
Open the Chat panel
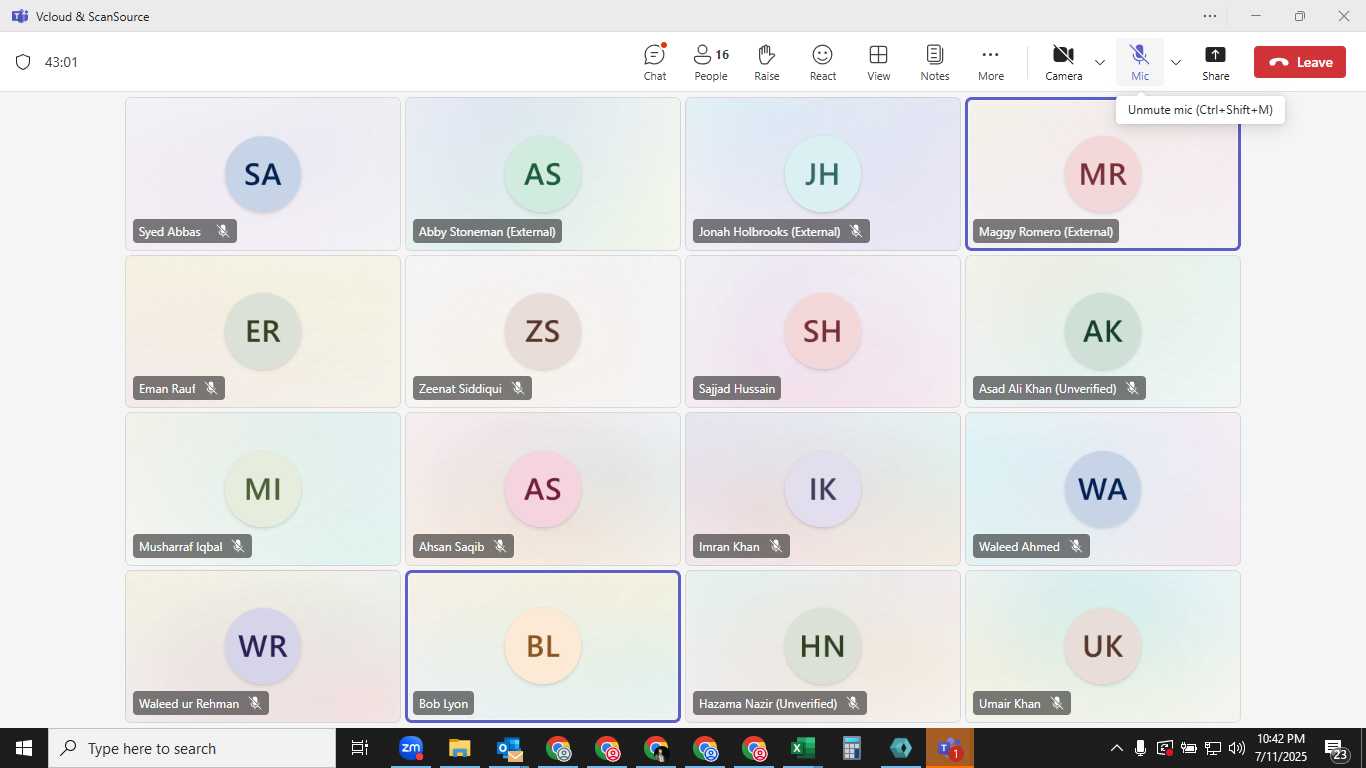click(655, 62)
